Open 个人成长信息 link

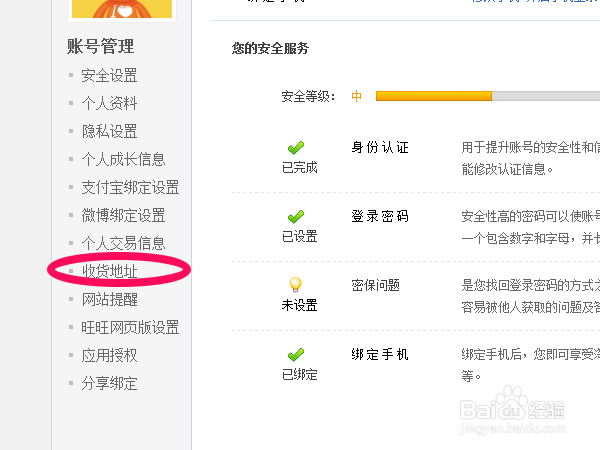click(124, 160)
